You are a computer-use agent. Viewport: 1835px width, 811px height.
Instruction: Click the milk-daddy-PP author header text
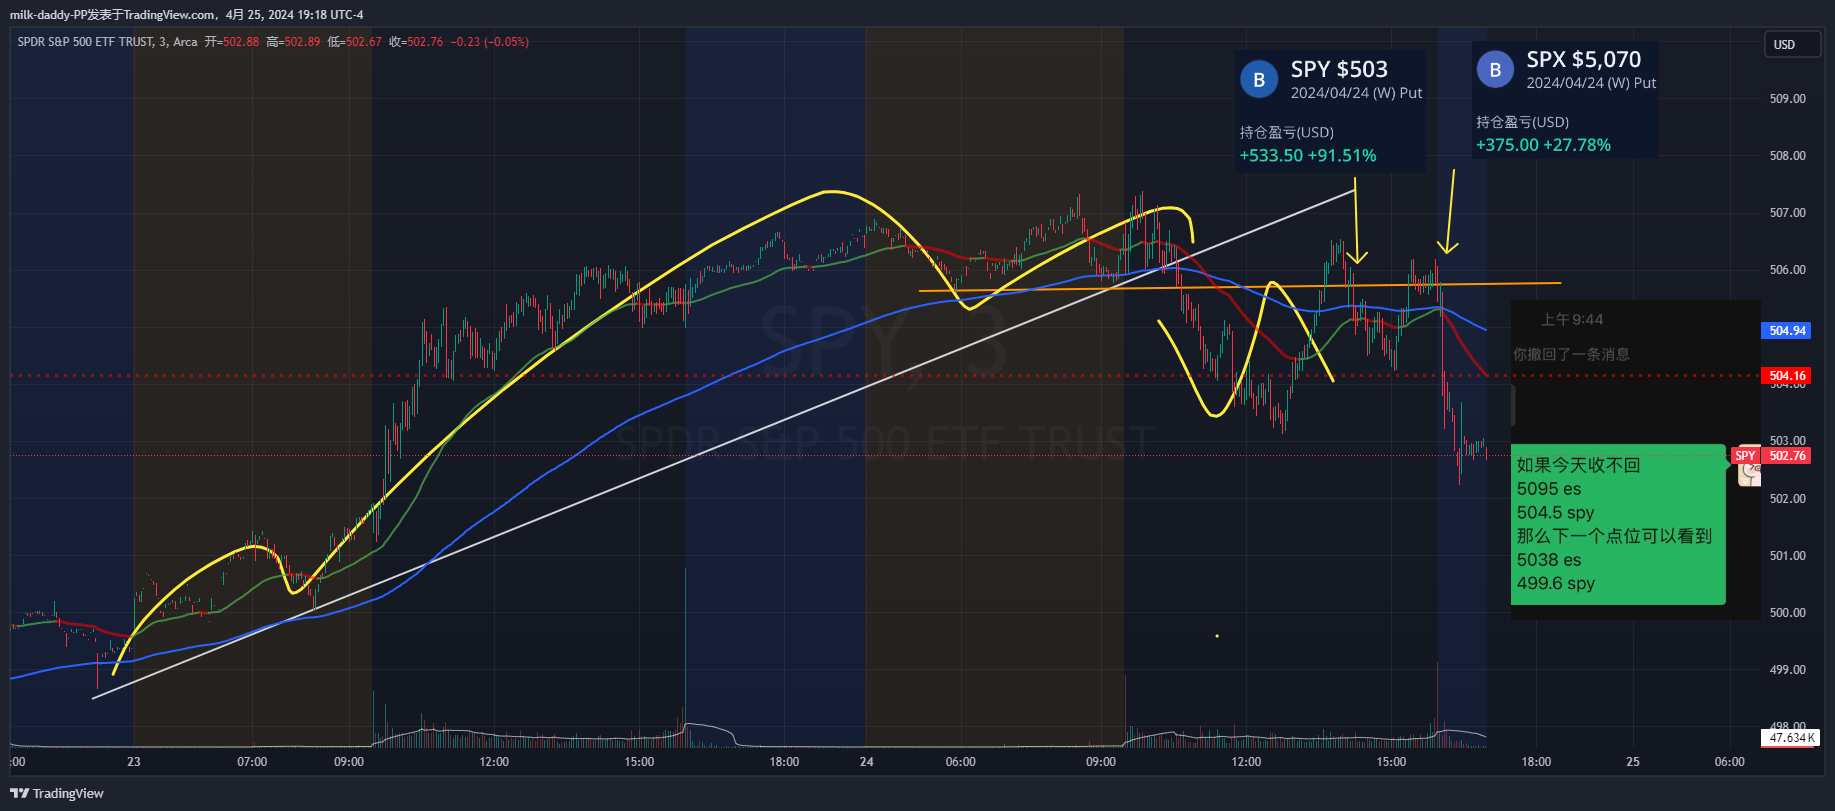pyautogui.click(x=186, y=15)
